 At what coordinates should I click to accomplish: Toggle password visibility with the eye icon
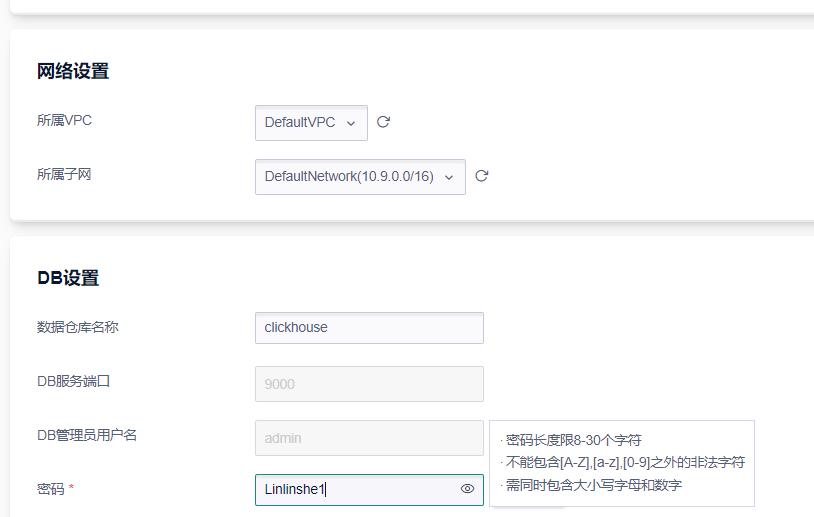click(467, 489)
